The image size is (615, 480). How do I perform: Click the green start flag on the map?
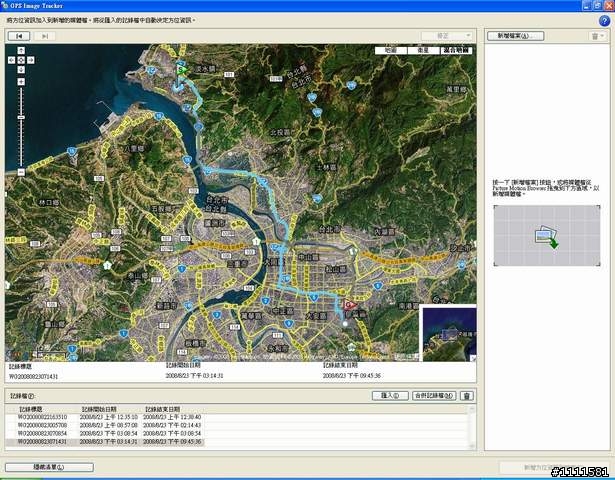pos(181,70)
